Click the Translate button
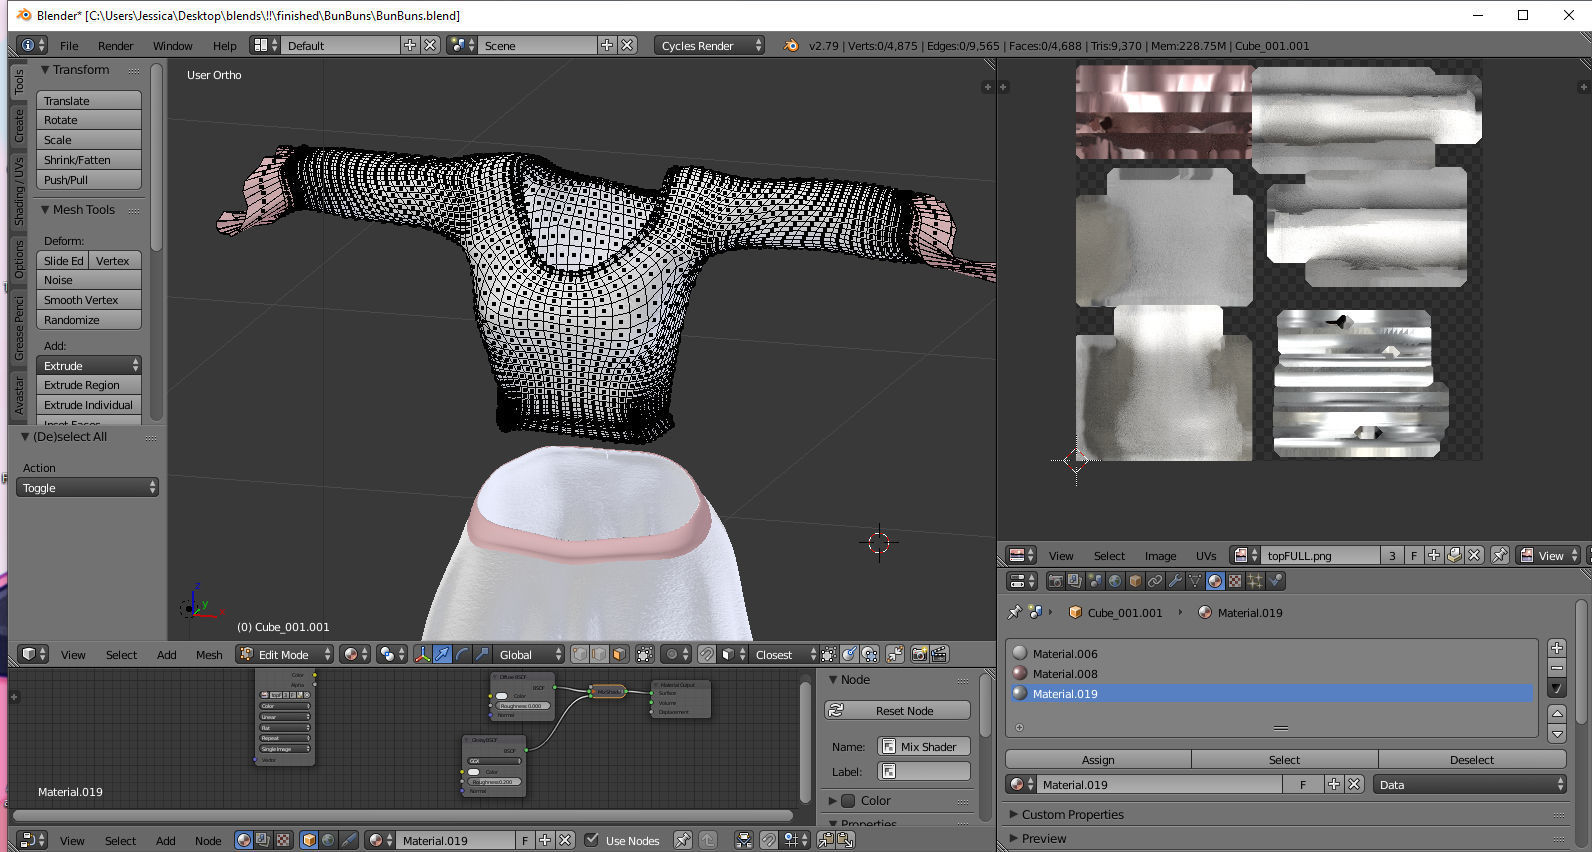This screenshot has height=852, width=1592. 89,101
